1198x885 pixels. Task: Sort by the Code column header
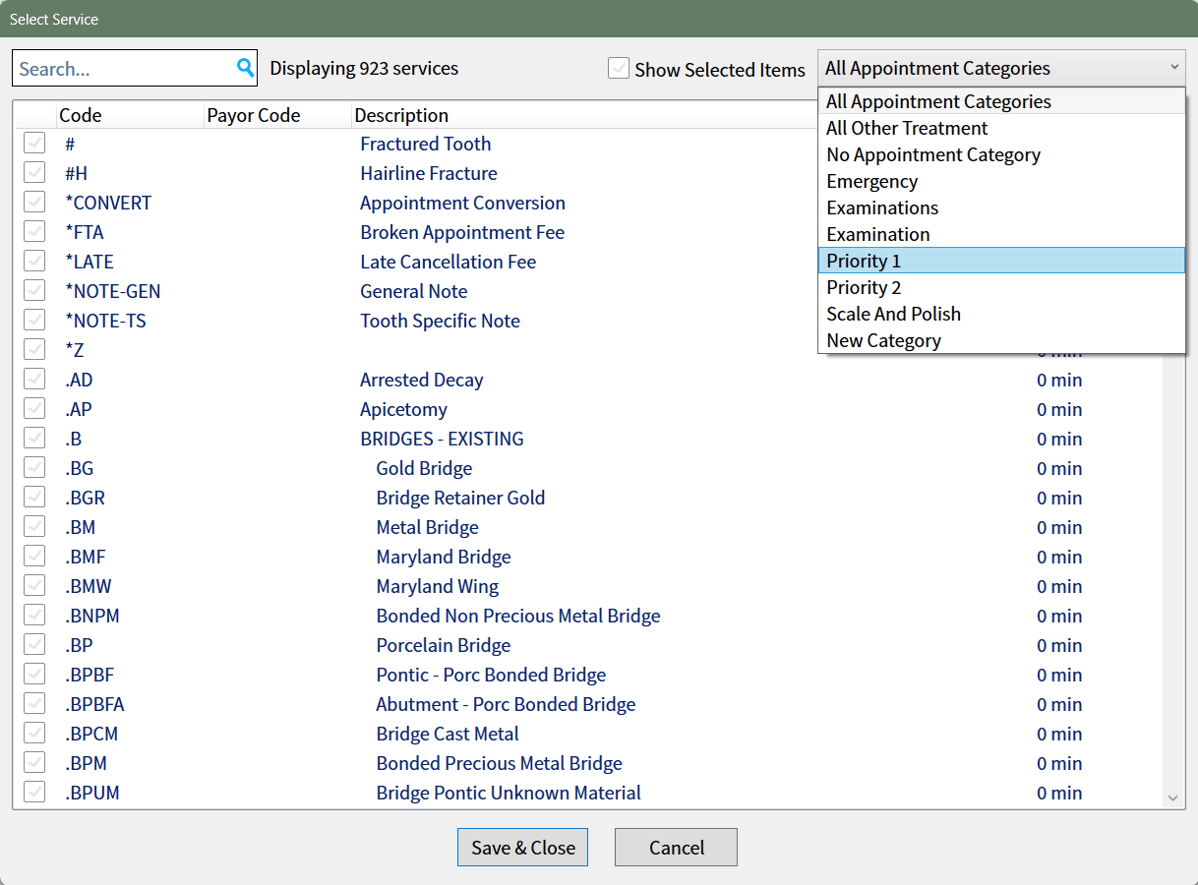click(x=80, y=115)
